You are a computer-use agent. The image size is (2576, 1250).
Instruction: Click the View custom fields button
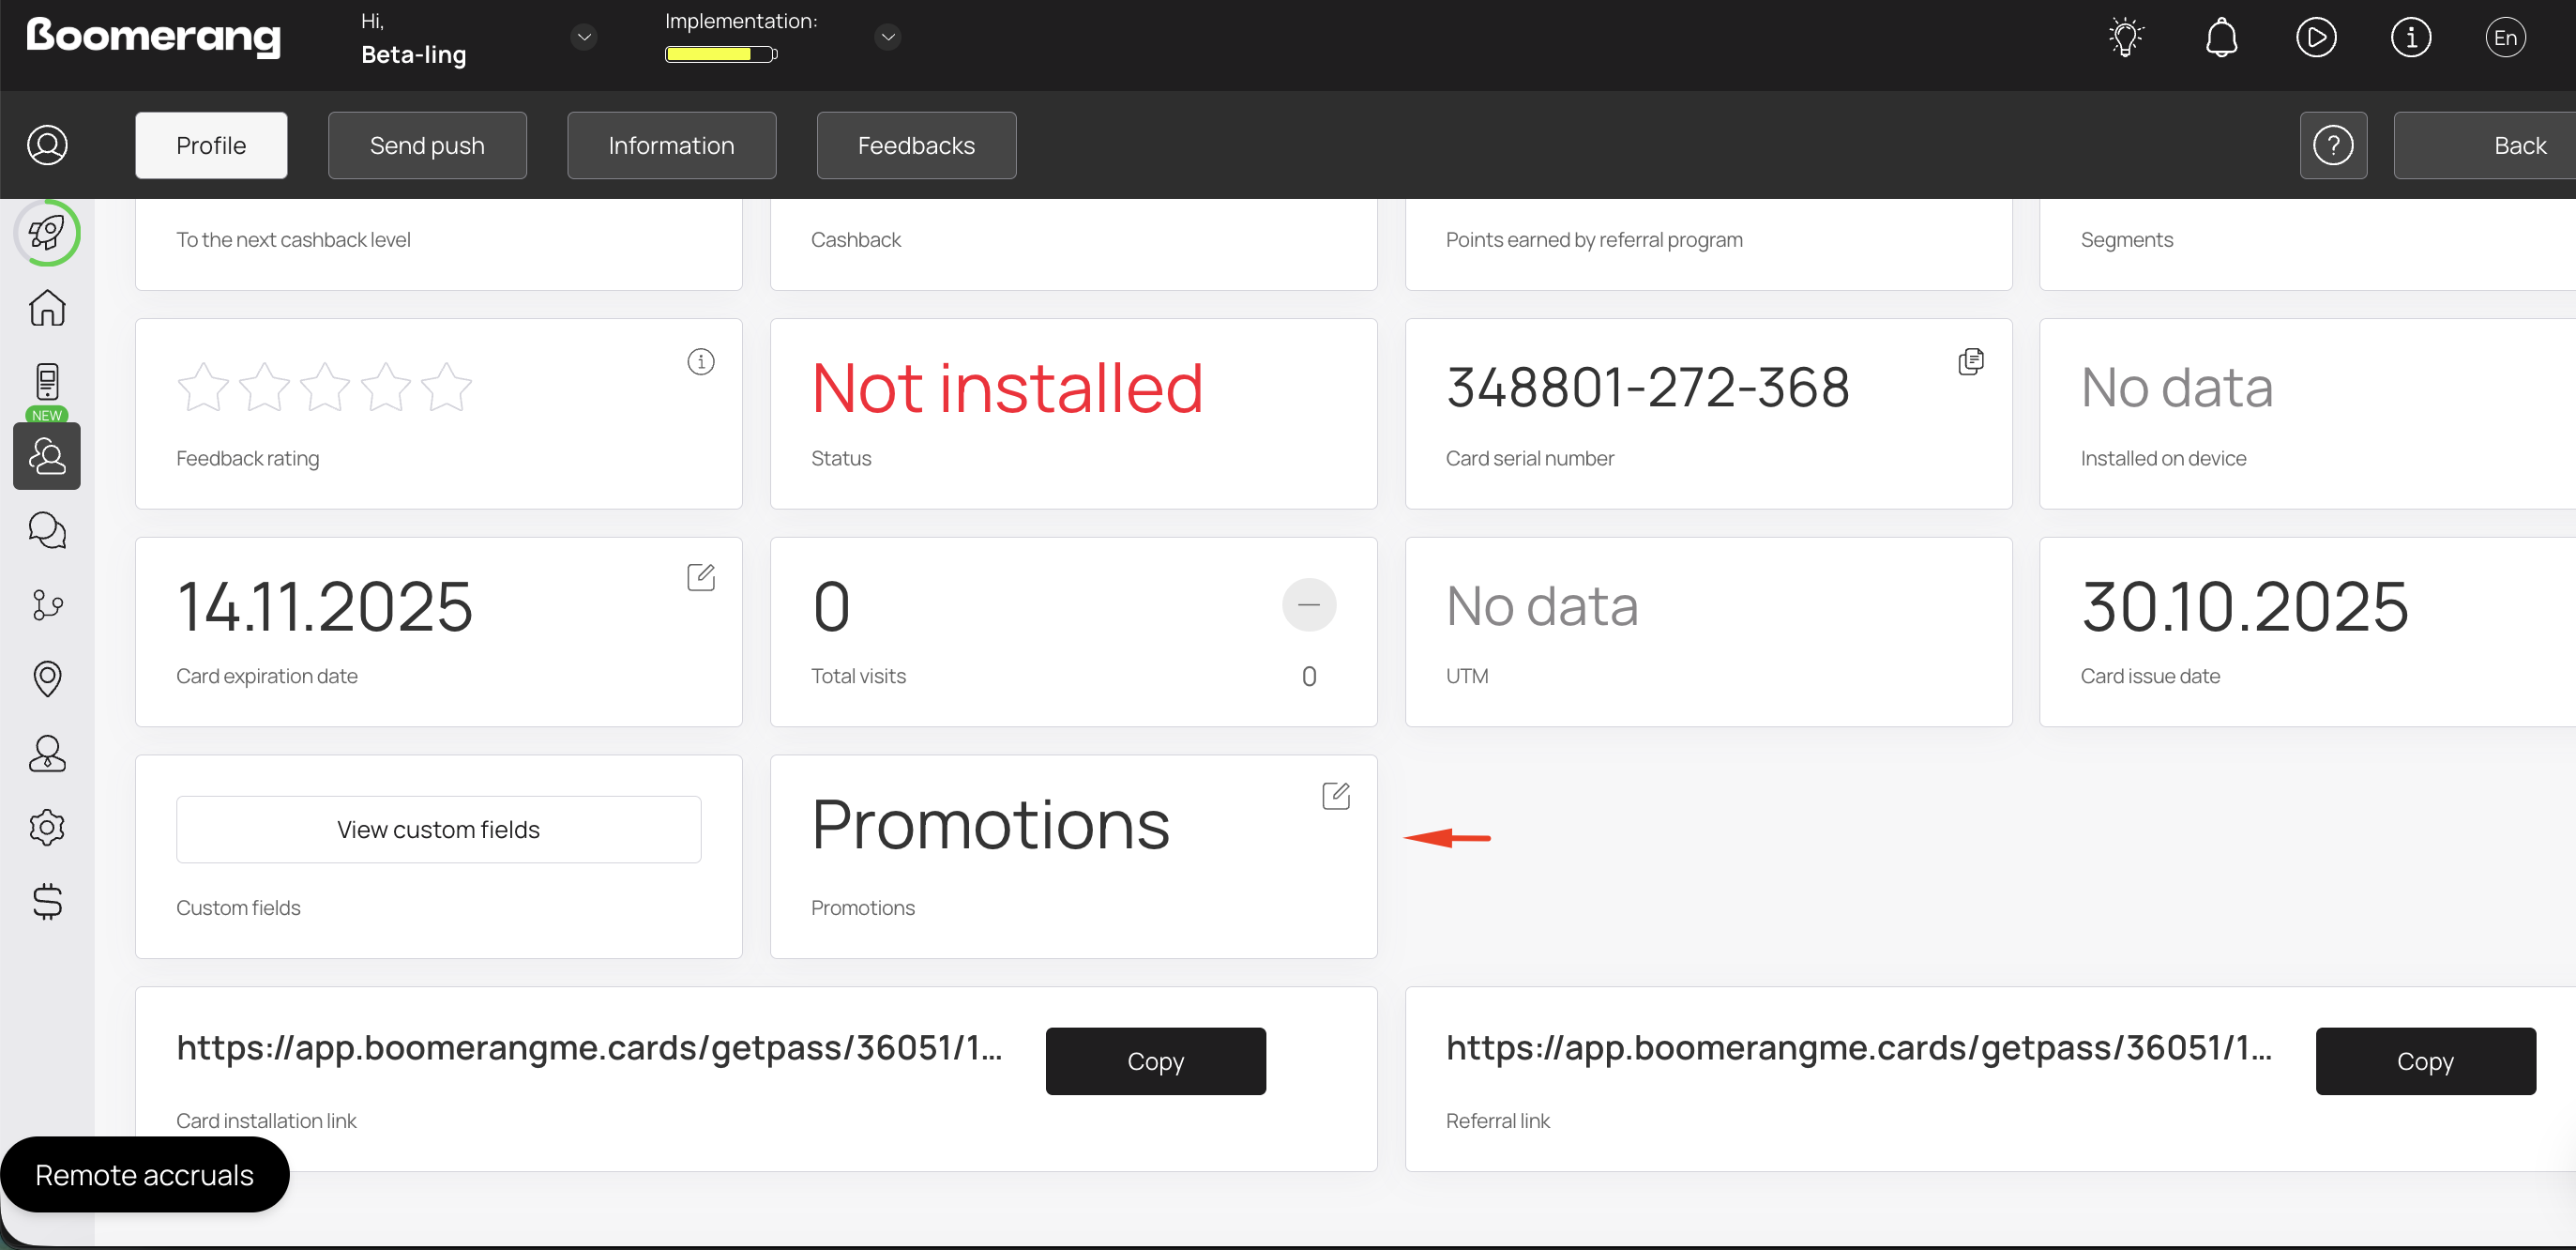438,829
